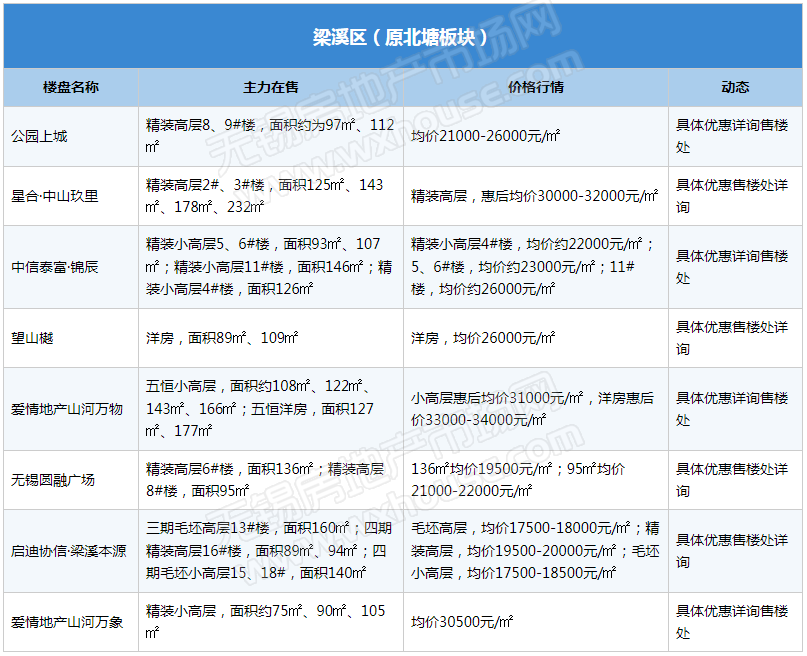Image resolution: width=807 pixels, height=656 pixels.
Task: Click 山河万物 row's 具体优惠详询售楼处
Action: 731,409
